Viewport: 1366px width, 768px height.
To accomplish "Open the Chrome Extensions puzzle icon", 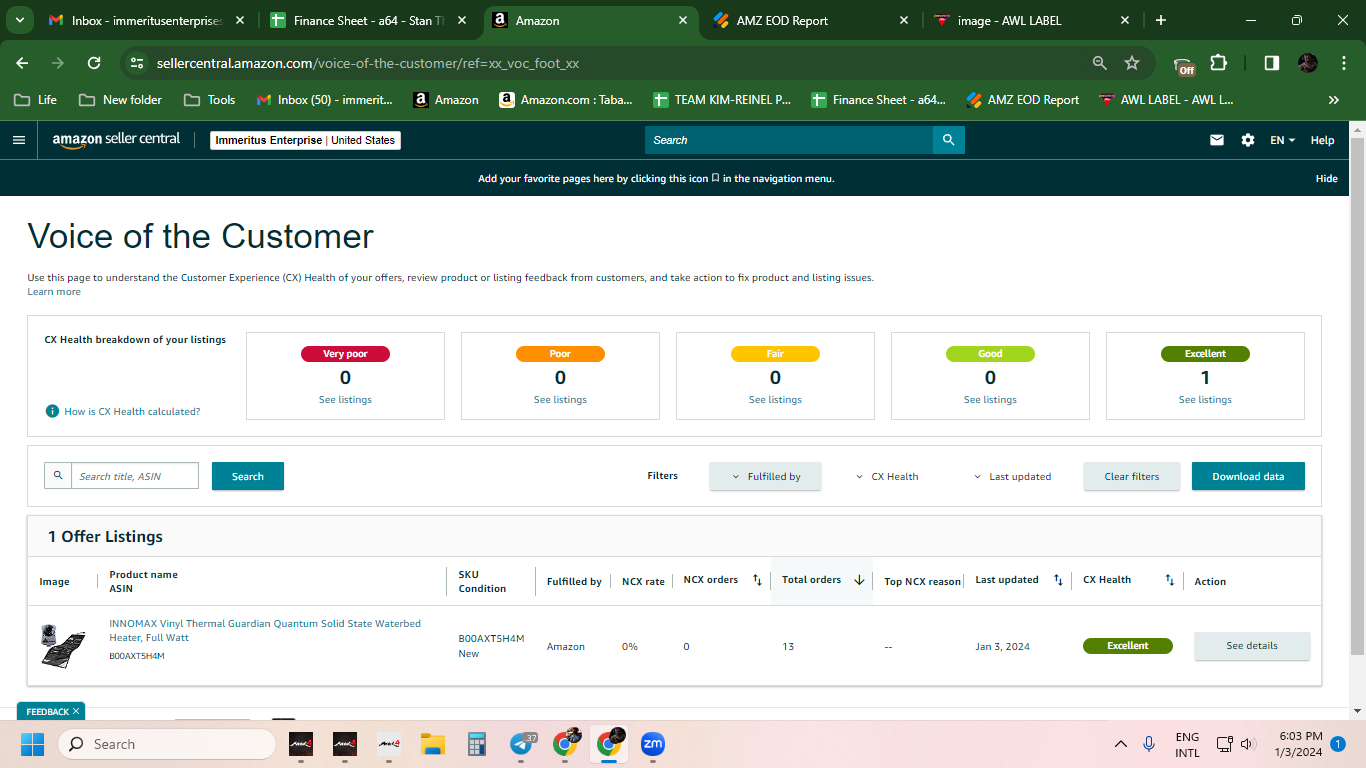I will click(1218, 63).
